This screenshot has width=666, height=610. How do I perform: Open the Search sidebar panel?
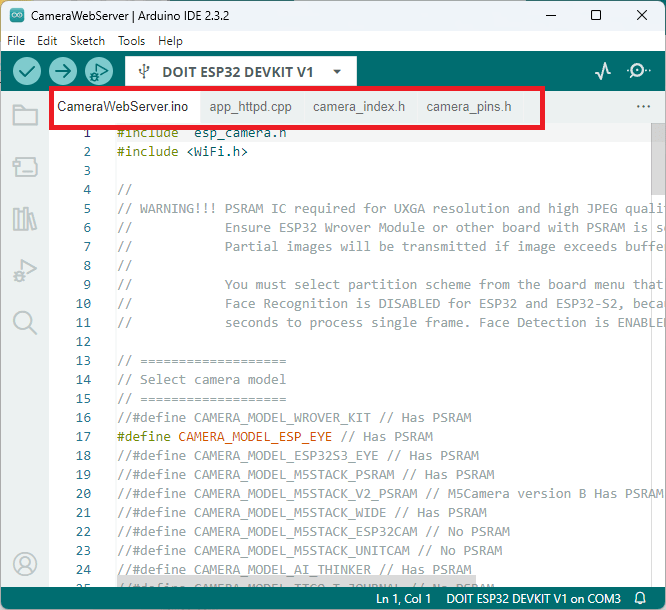click(25, 322)
